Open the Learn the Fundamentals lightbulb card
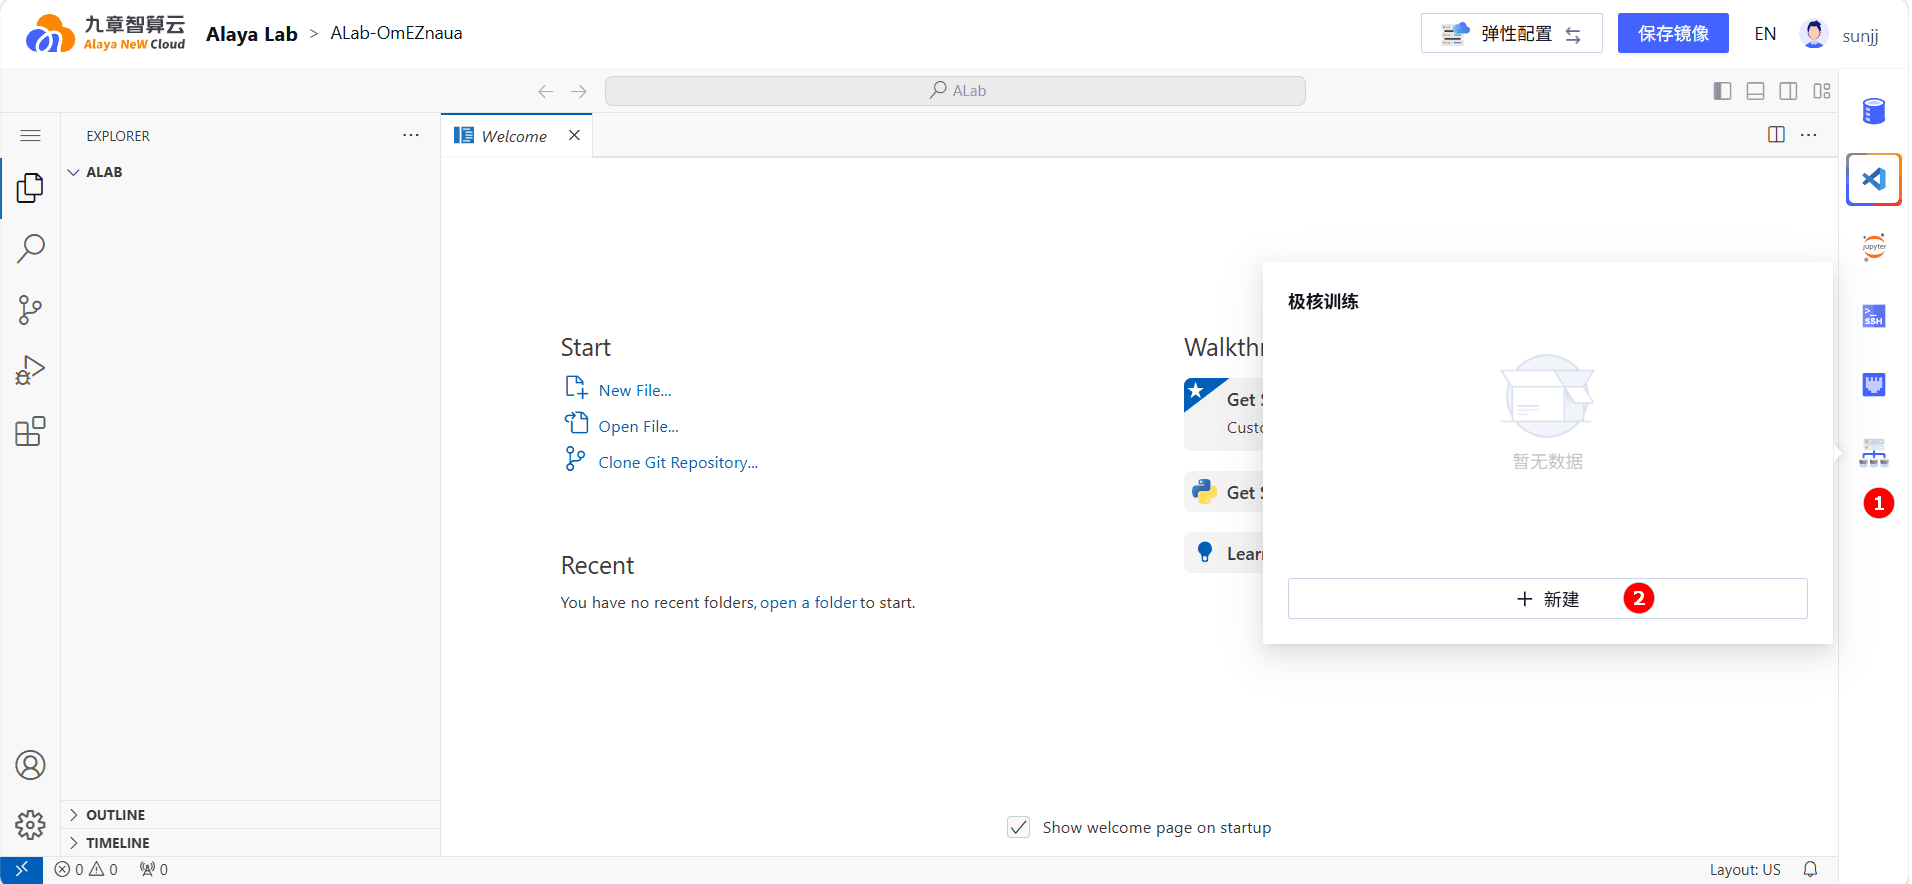Screen dimensions: 1912x884 tap(1224, 553)
